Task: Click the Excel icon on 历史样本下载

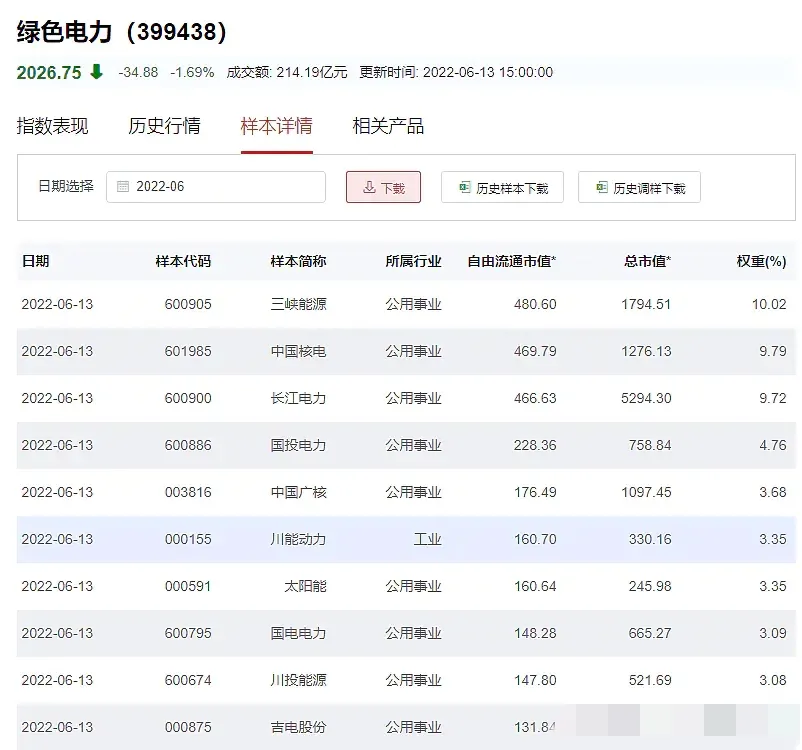Action: [464, 187]
